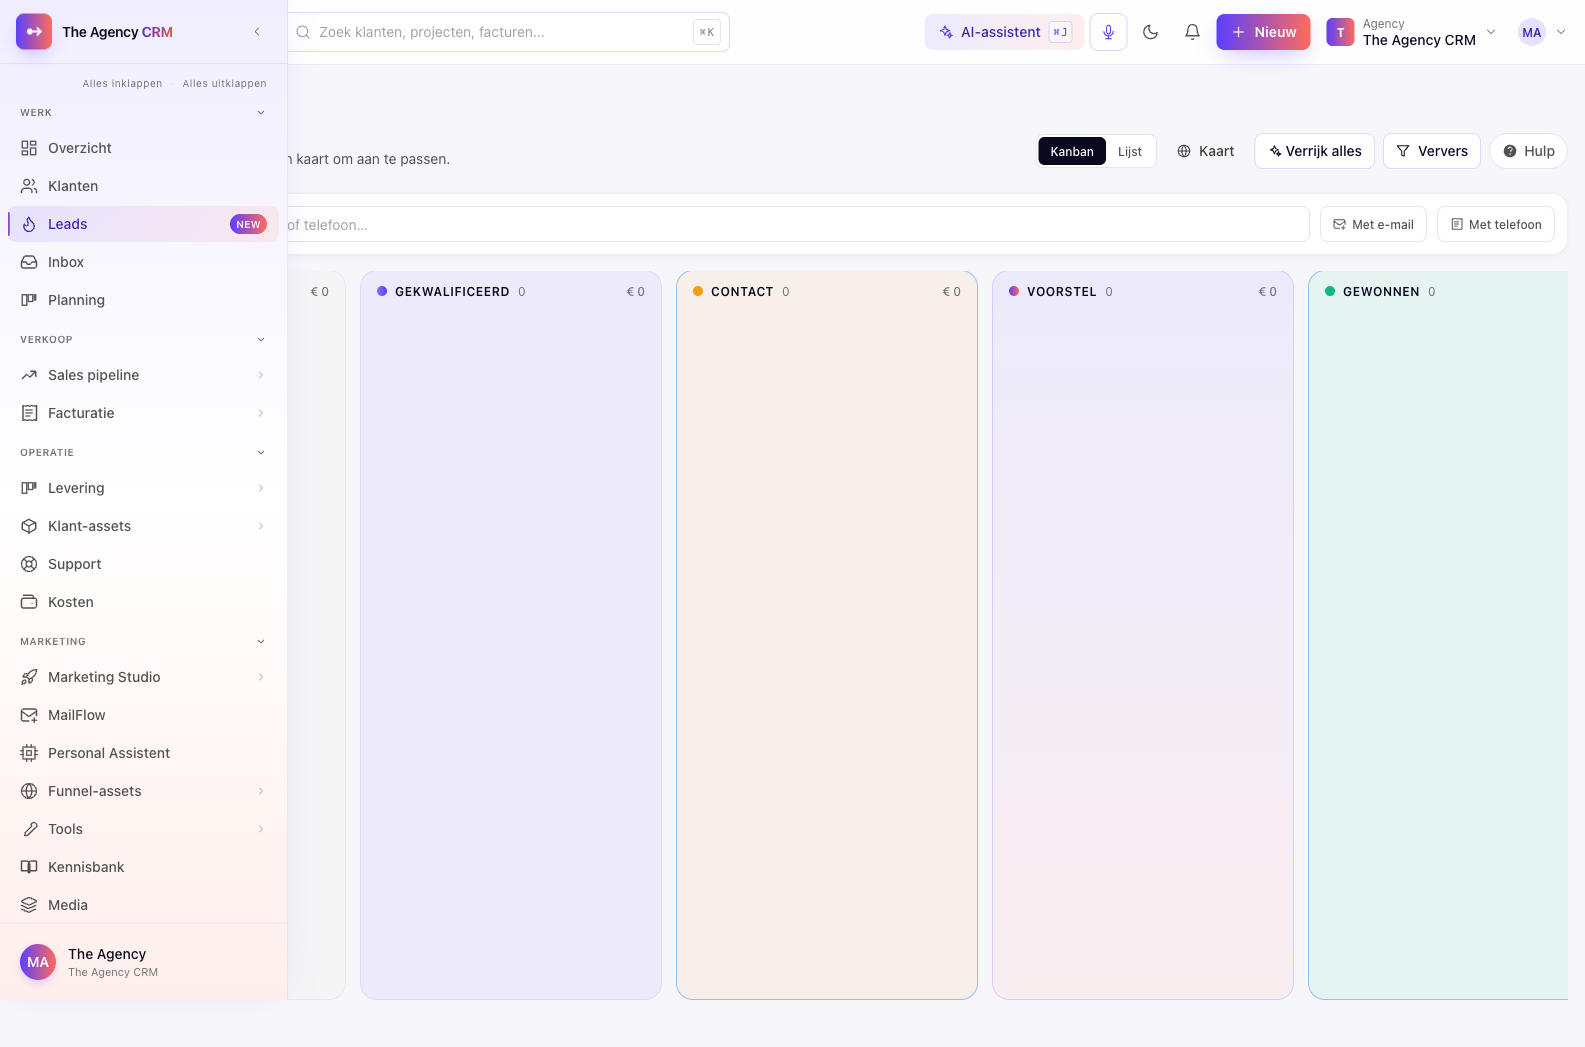
Task: Click the Kennisbank book icon
Action: pyautogui.click(x=29, y=867)
